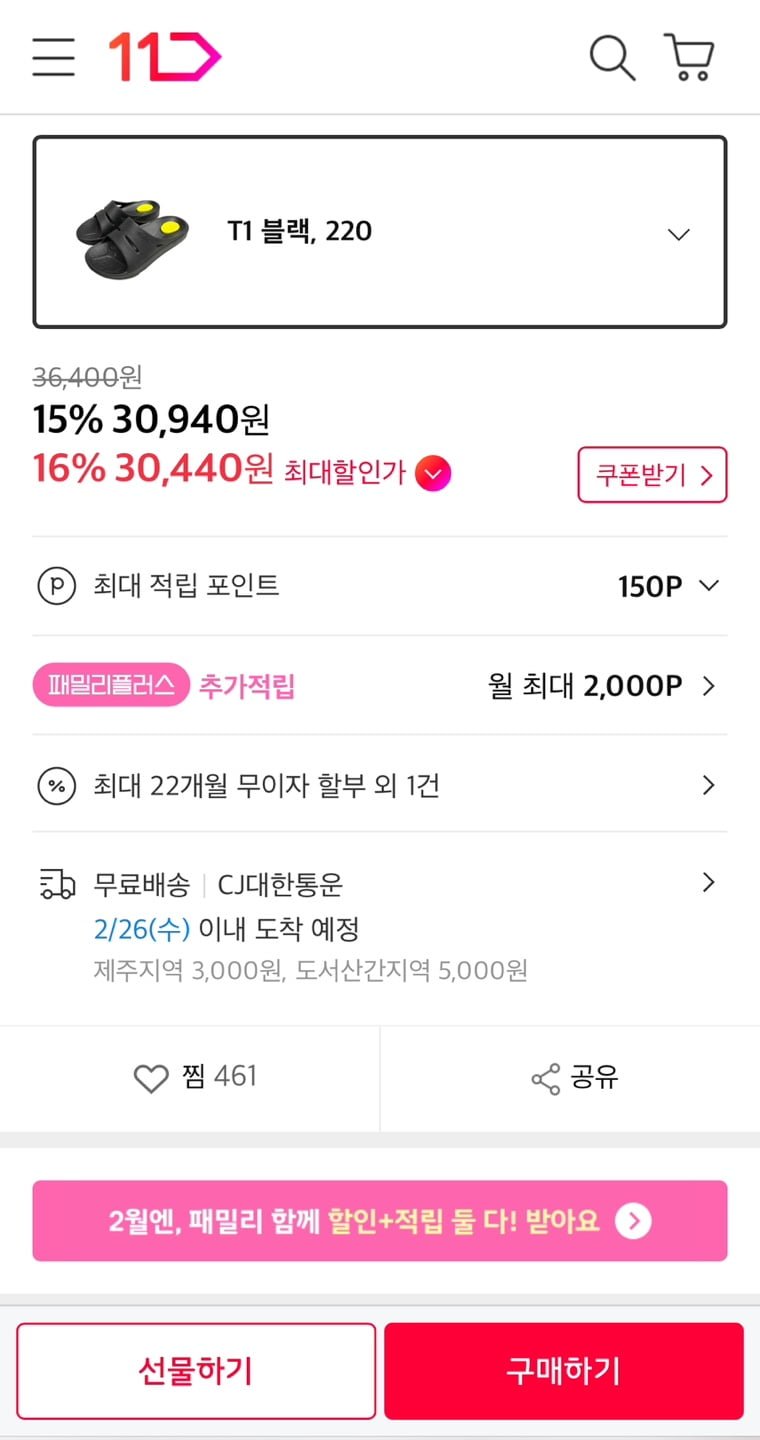Expand the T1 블랙, 220 option selector
The width and height of the screenshot is (760, 1440).
tap(678, 234)
